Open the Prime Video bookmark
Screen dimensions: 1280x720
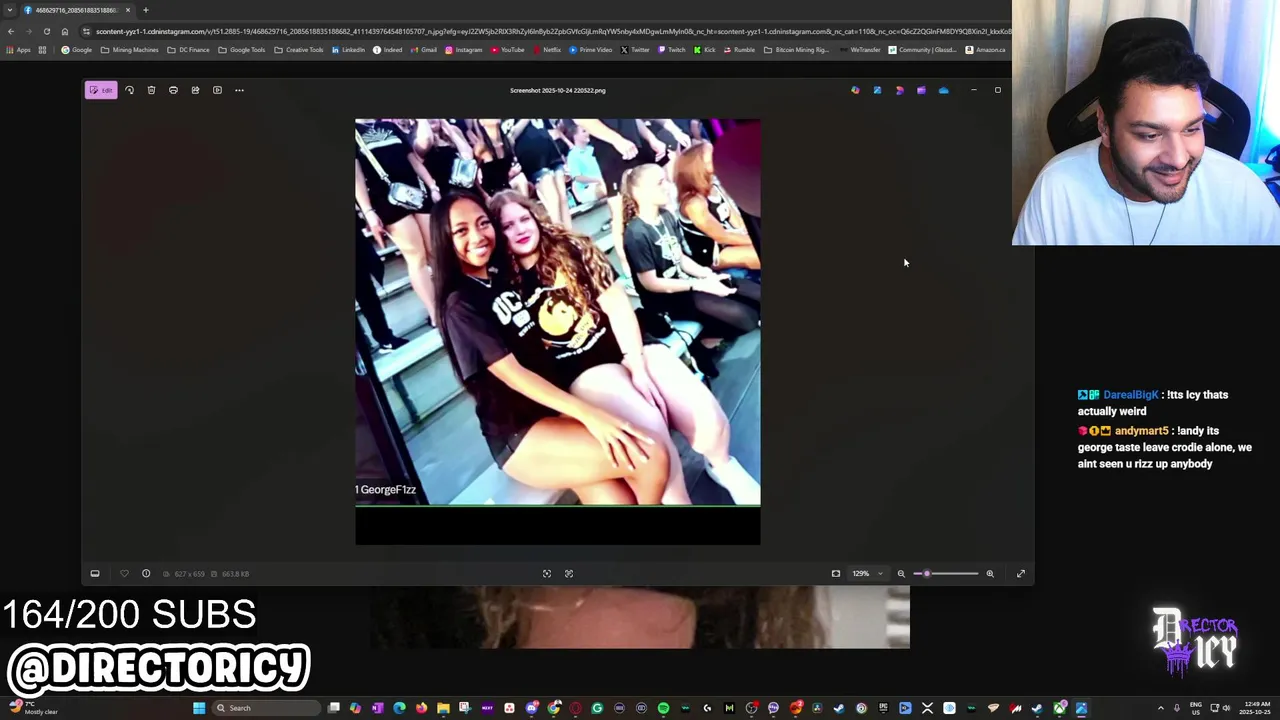click(591, 50)
